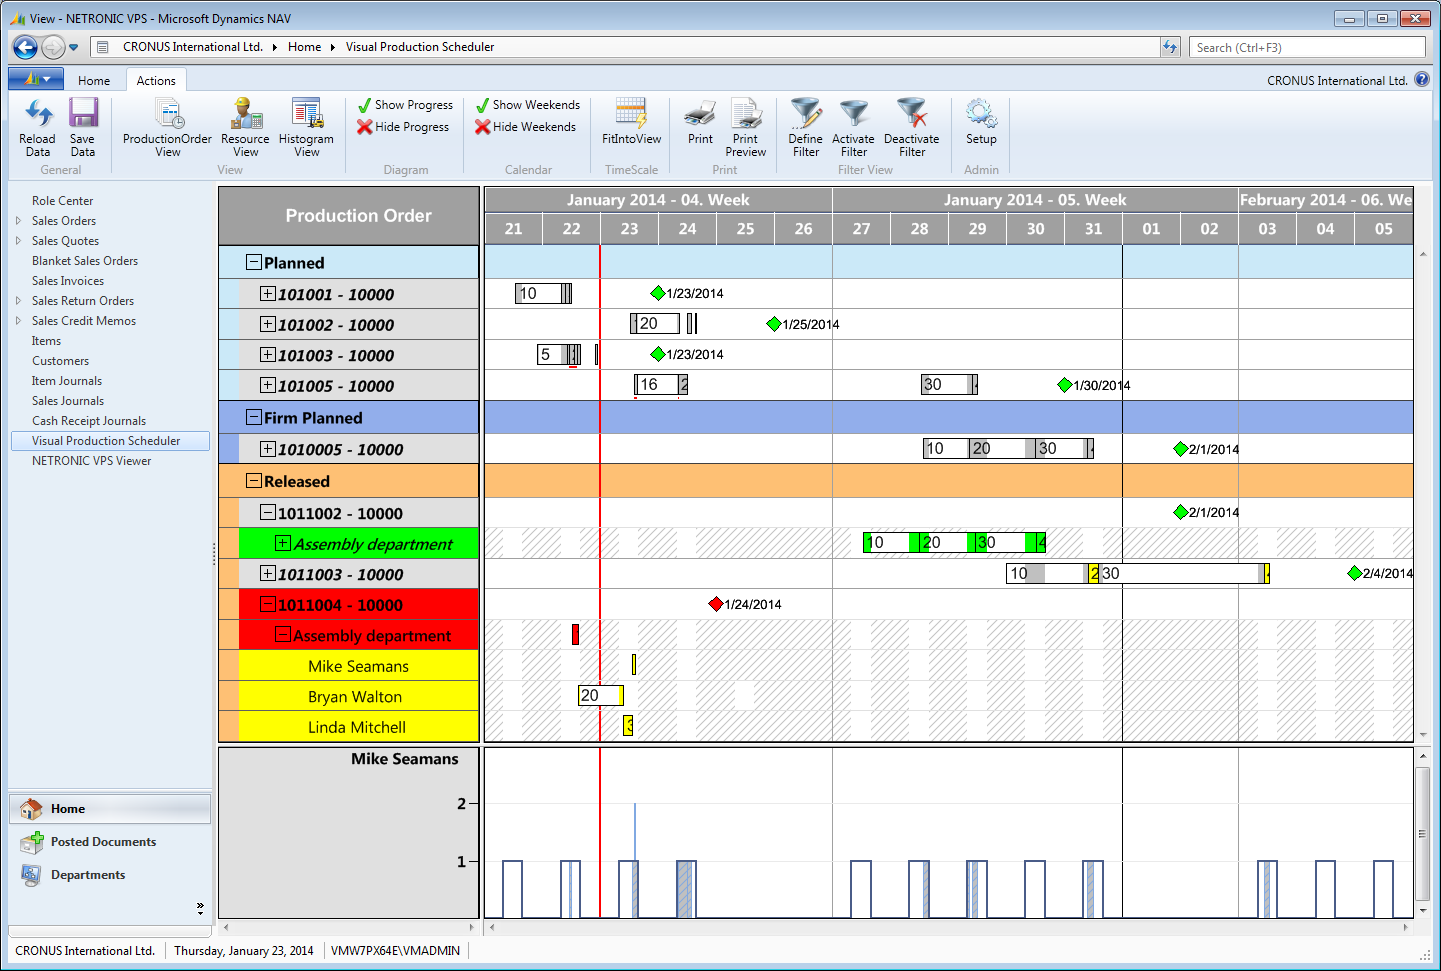Screen dimensions: 1441x971
Task: Click the application menu button
Action: tap(36, 79)
